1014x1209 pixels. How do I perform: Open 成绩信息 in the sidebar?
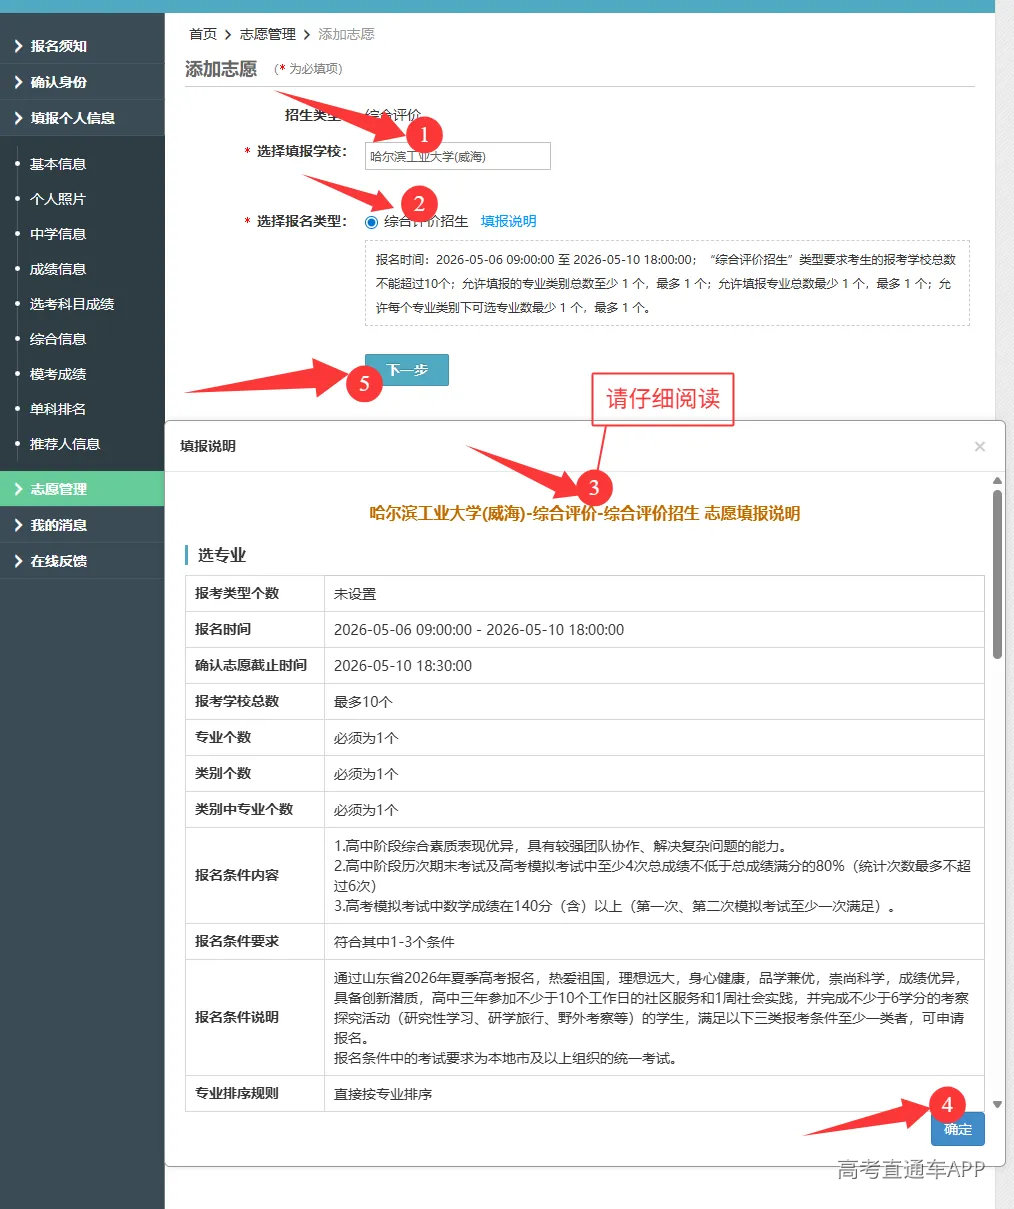coord(58,269)
